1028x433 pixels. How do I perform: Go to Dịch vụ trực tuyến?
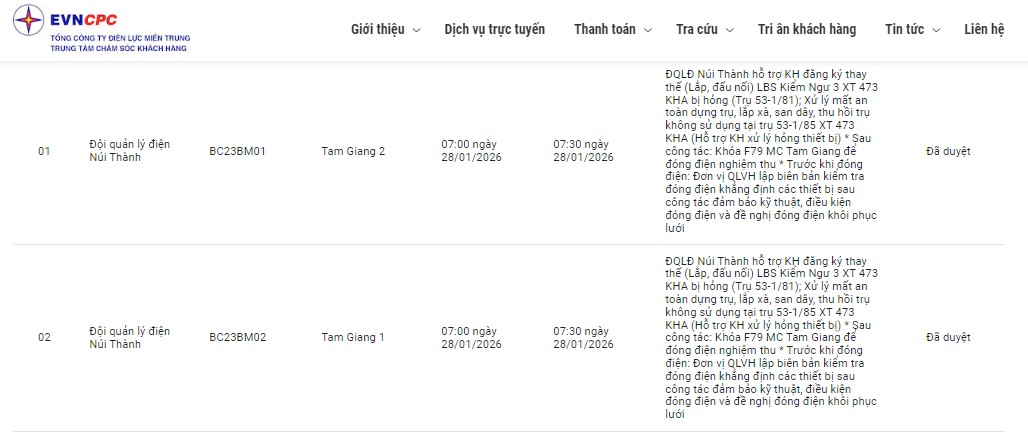tap(495, 29)
